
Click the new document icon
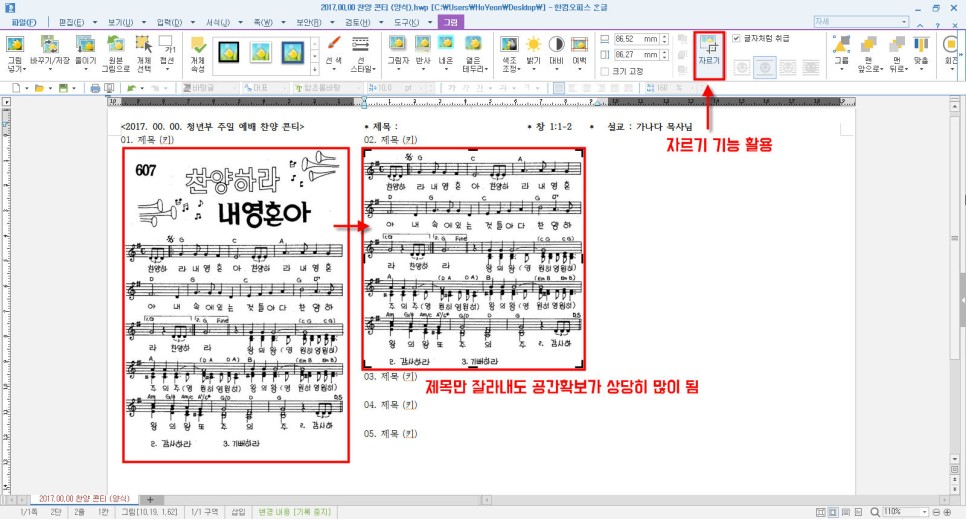pos(16,88)
